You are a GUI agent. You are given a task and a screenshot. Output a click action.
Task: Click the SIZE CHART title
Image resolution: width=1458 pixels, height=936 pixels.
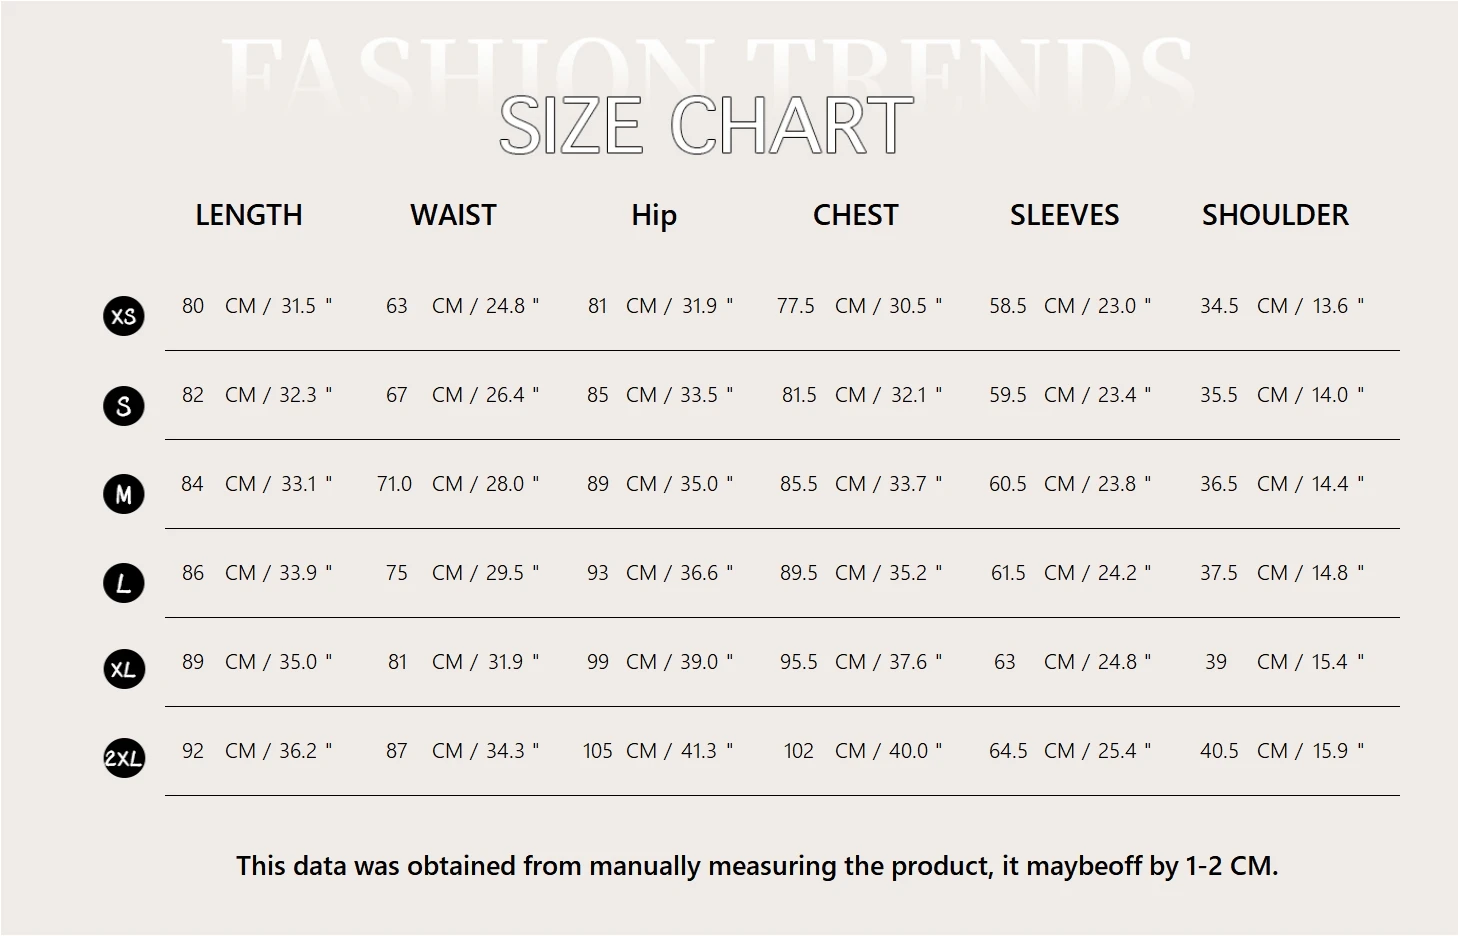tap(706, 126)
